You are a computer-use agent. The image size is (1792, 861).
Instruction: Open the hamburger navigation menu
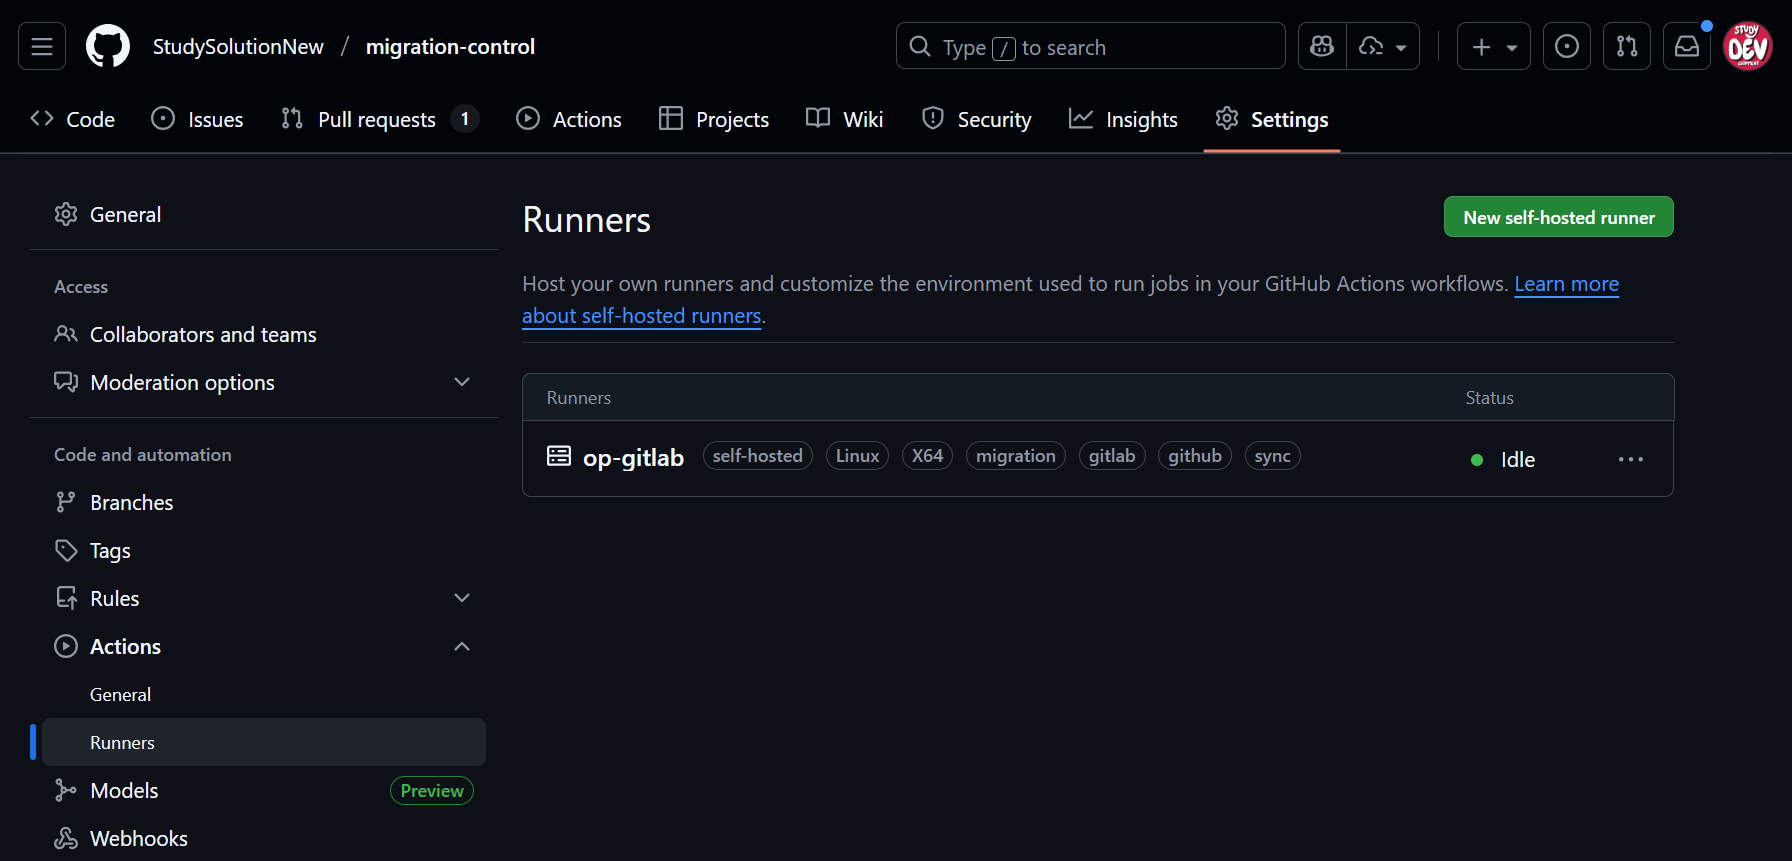[x=42, y=47]
